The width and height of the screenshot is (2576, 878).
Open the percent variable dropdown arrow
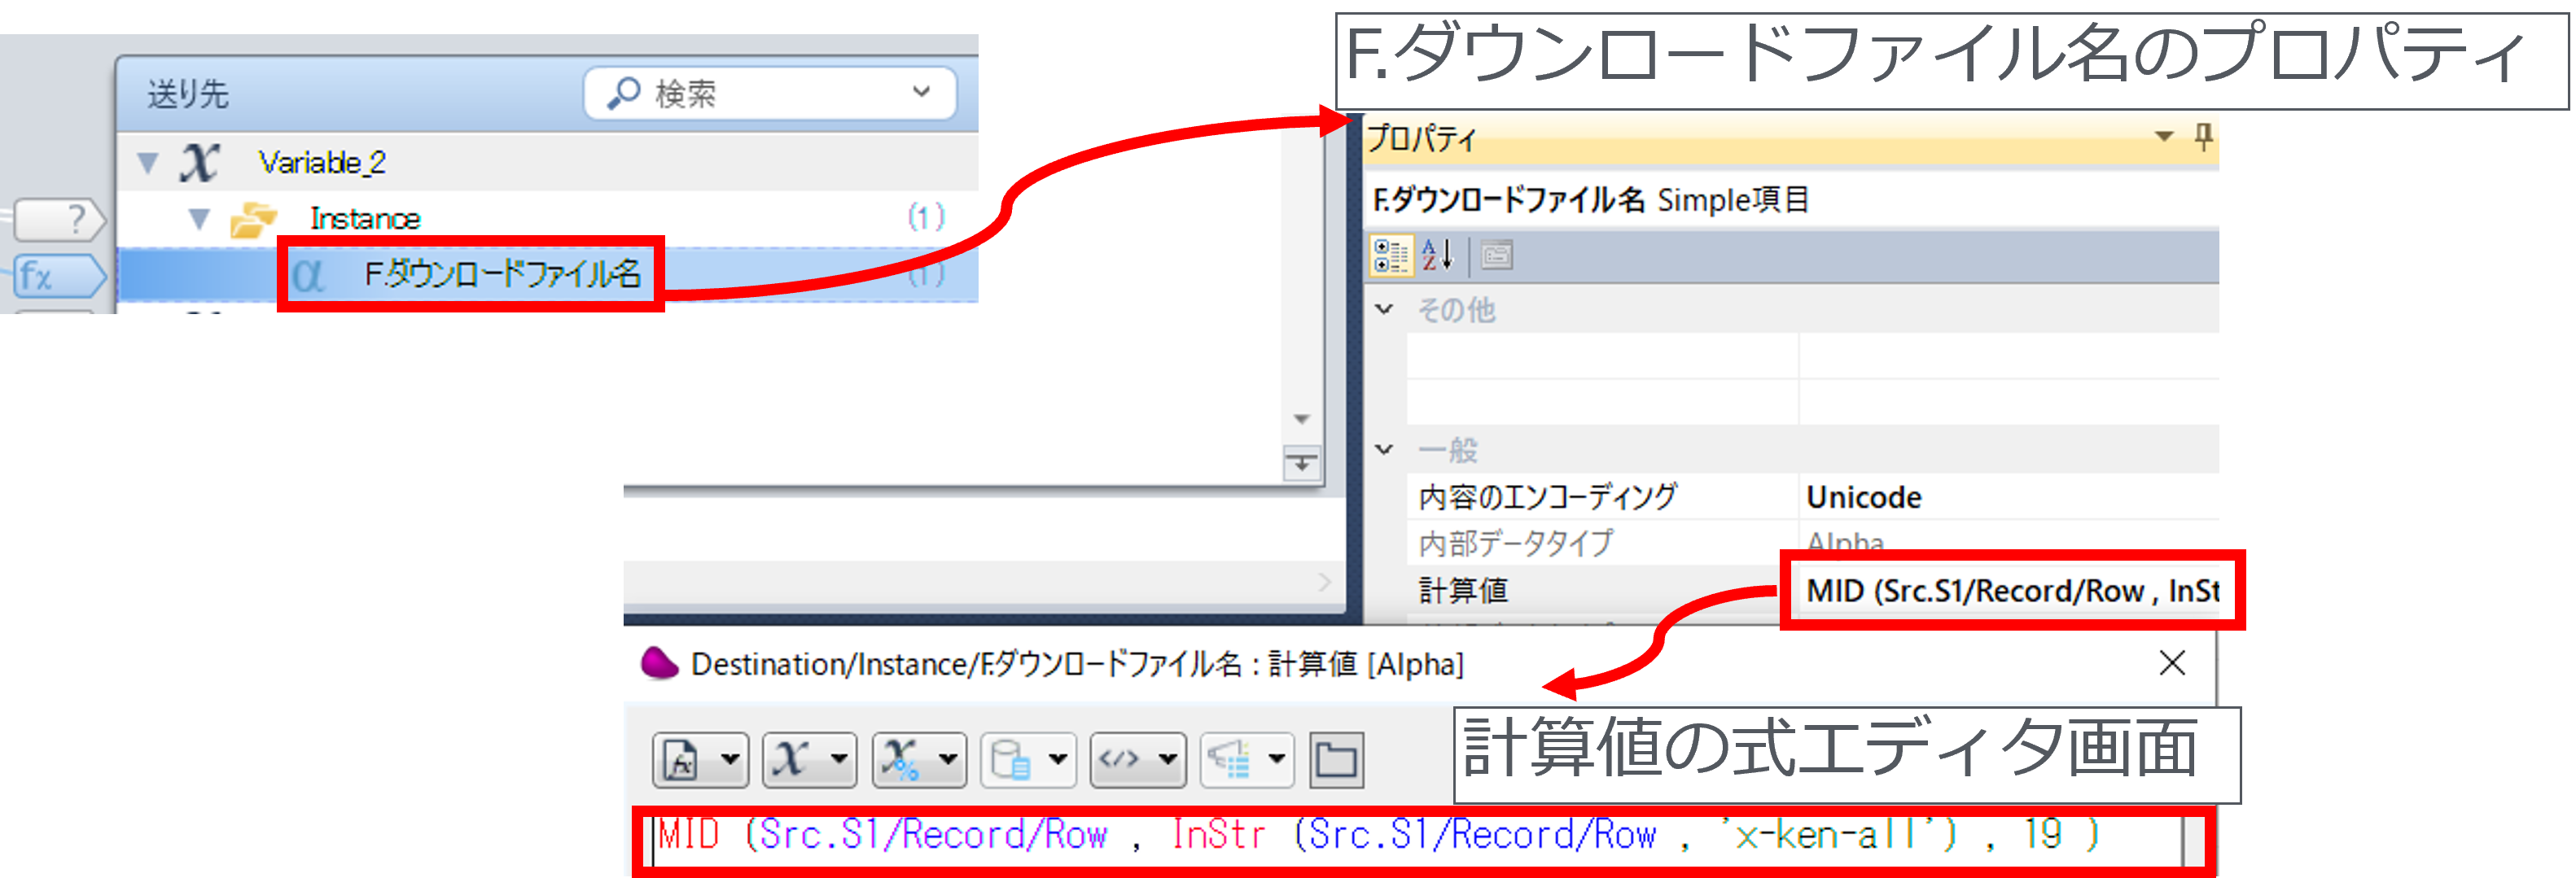949,760
